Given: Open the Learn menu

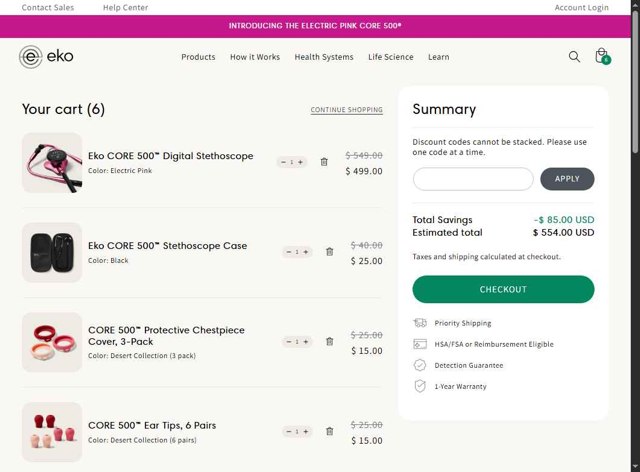Looking at the screenshot, I should (x=439, y=57).
